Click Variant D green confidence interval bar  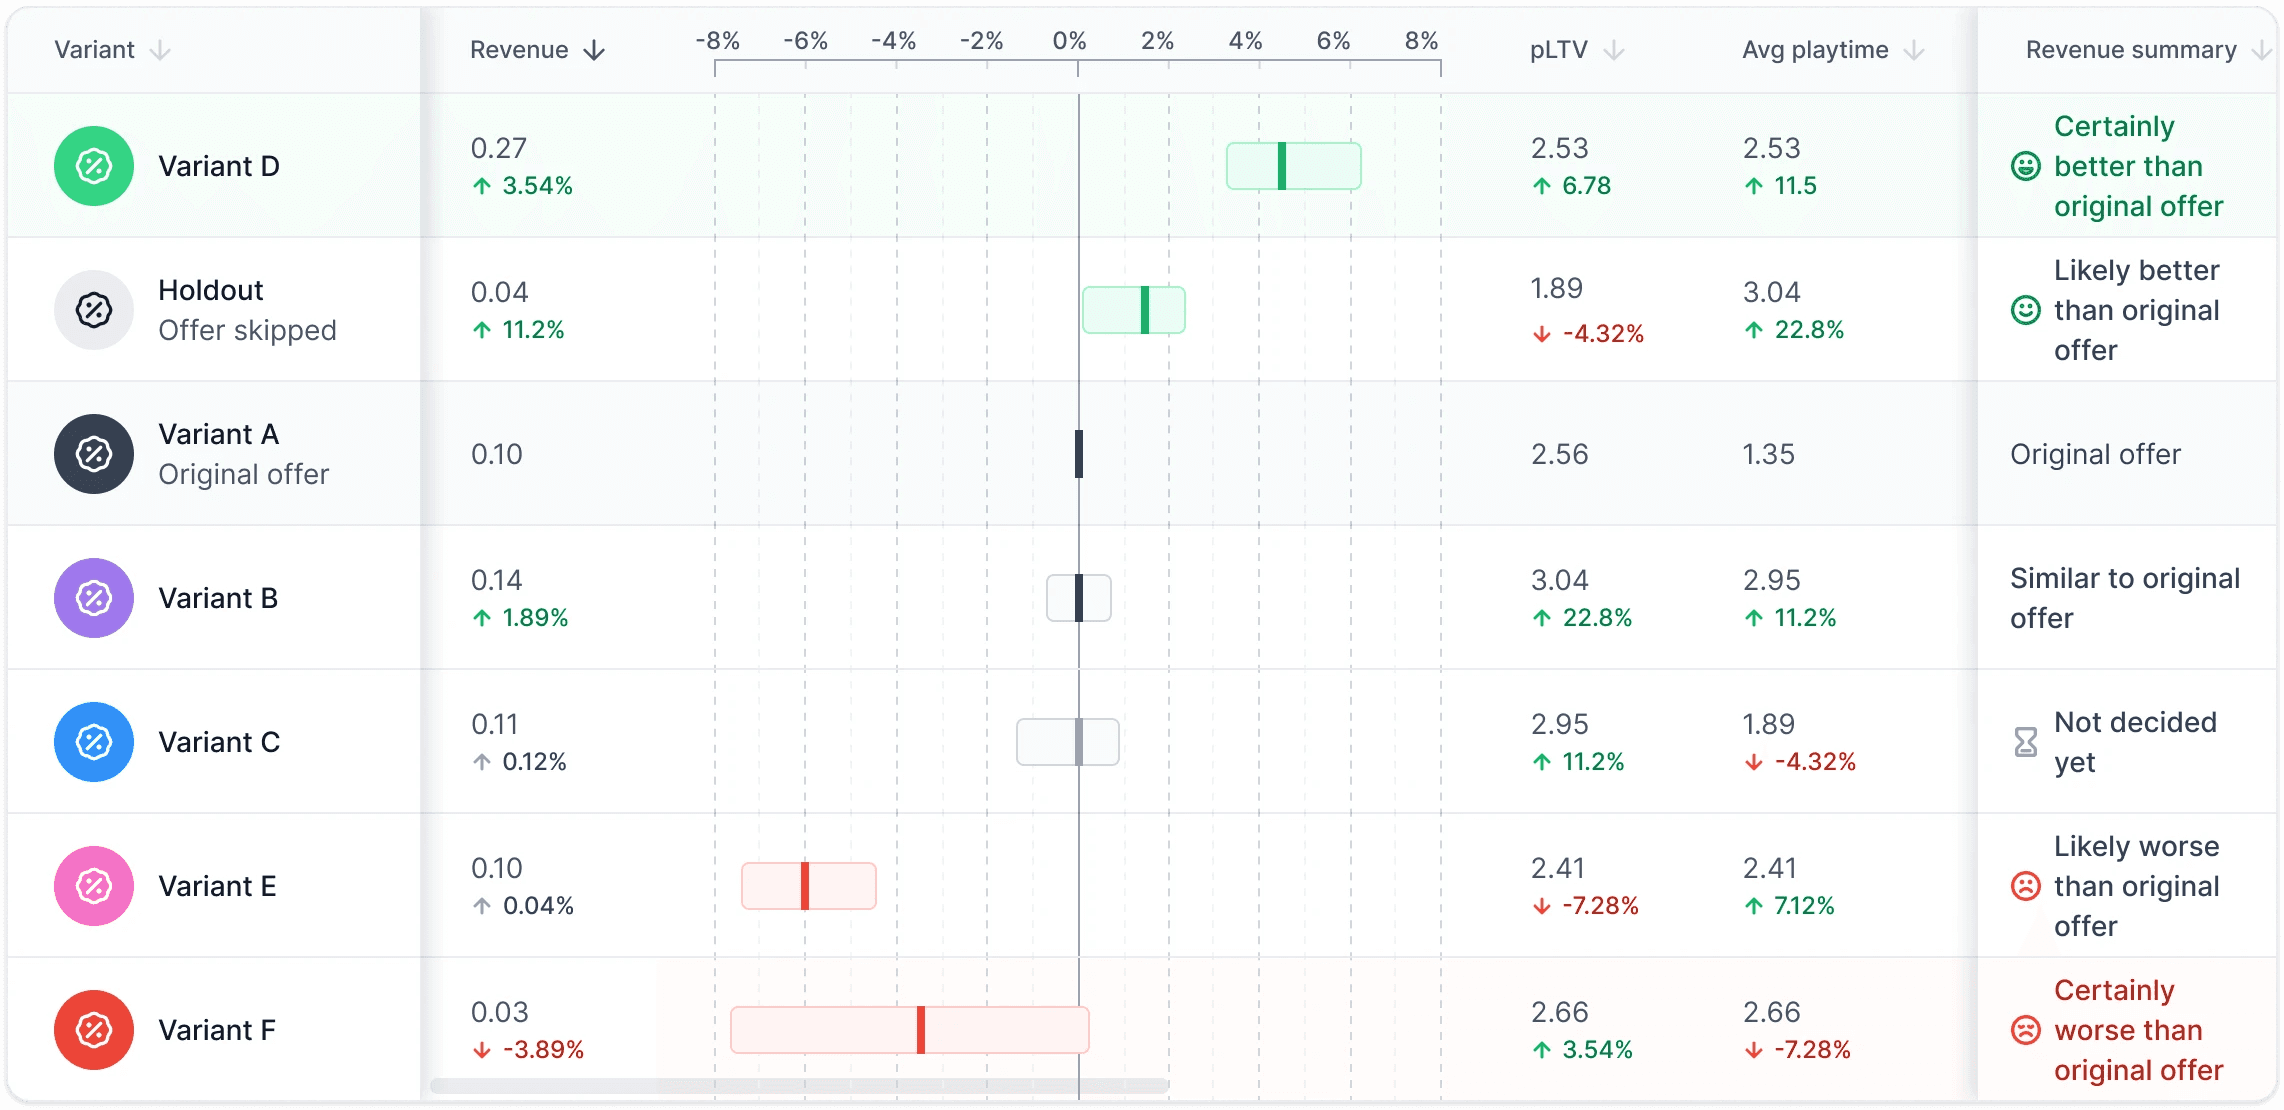click(1294, 166)
